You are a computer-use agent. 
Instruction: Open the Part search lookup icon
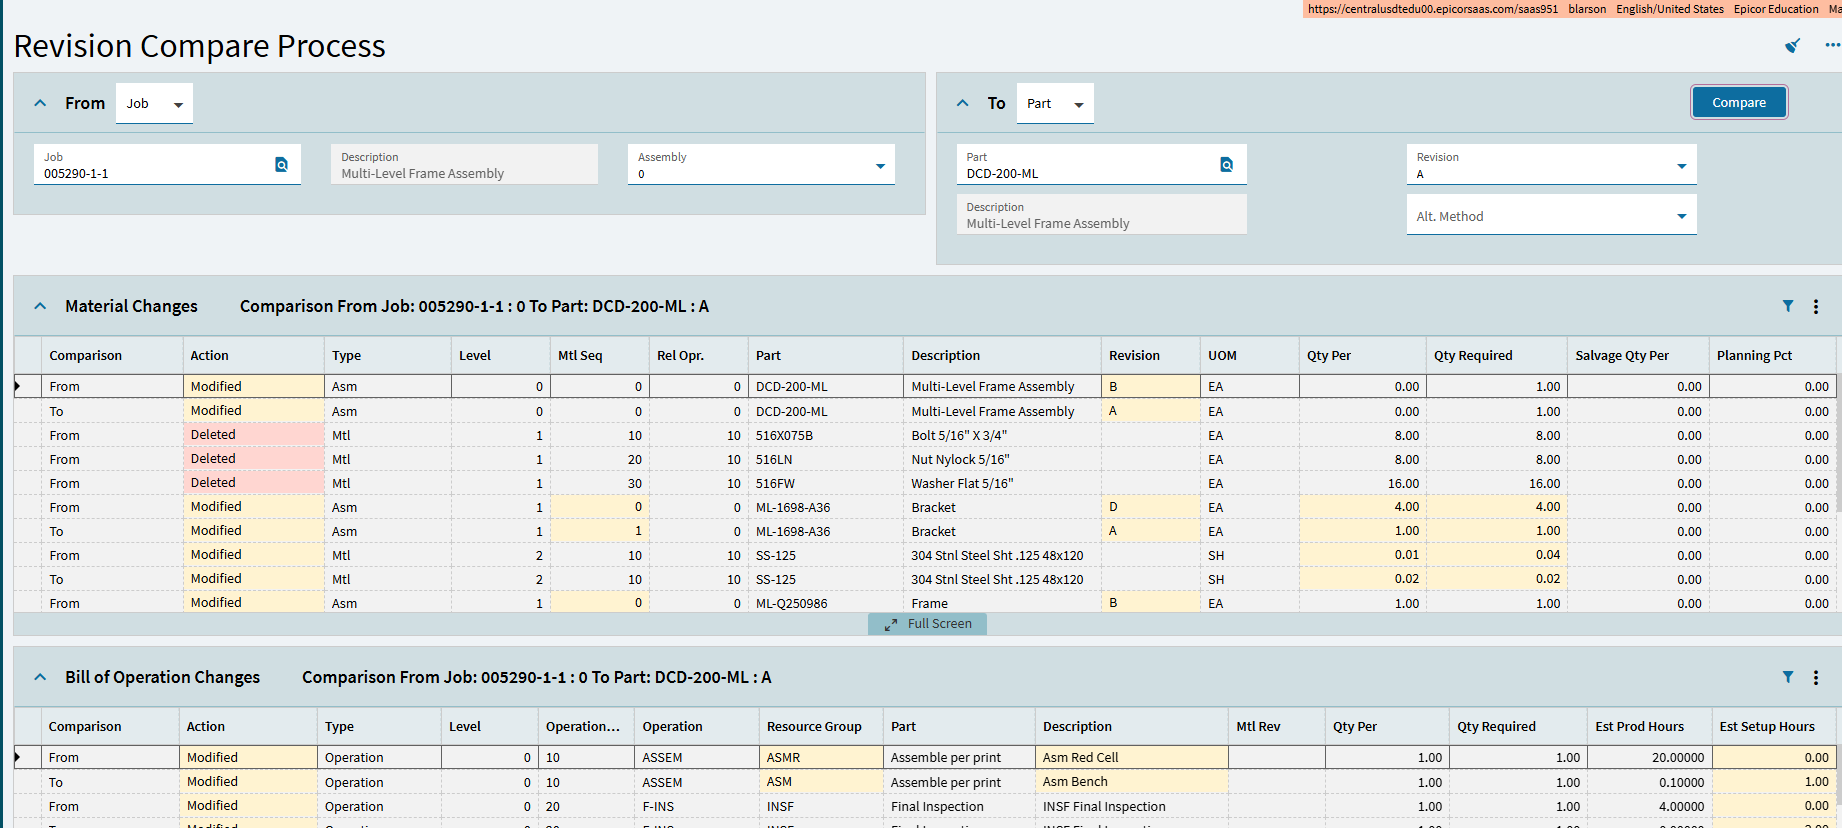click(1227, 165)
